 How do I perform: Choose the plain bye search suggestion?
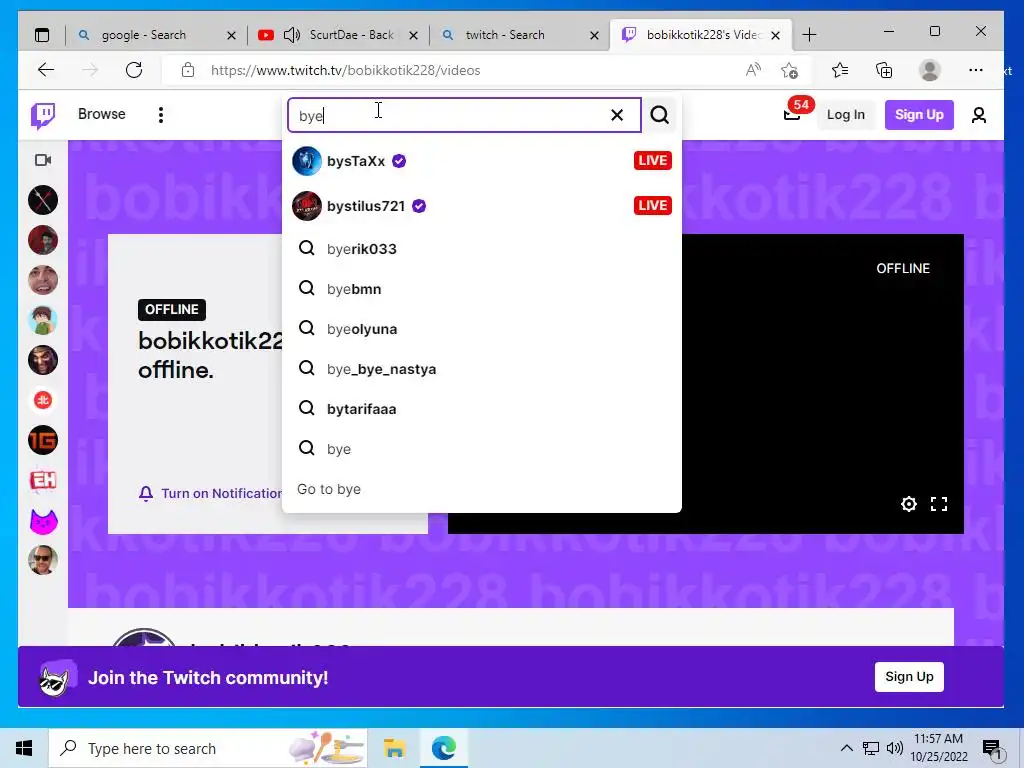[x=482, y=449]
